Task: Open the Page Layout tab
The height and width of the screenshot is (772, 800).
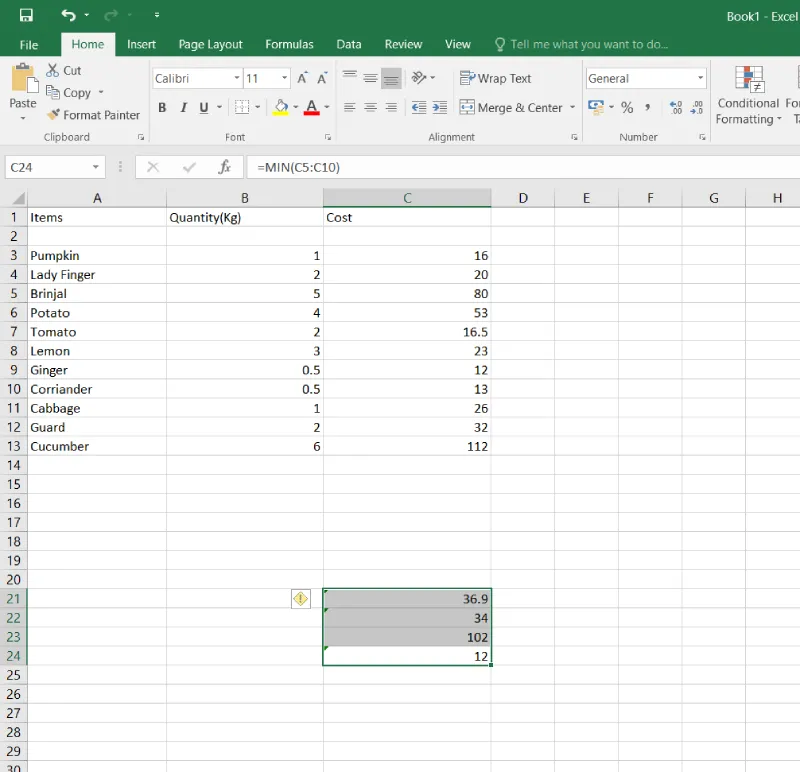Action: [x=210, y=44]
